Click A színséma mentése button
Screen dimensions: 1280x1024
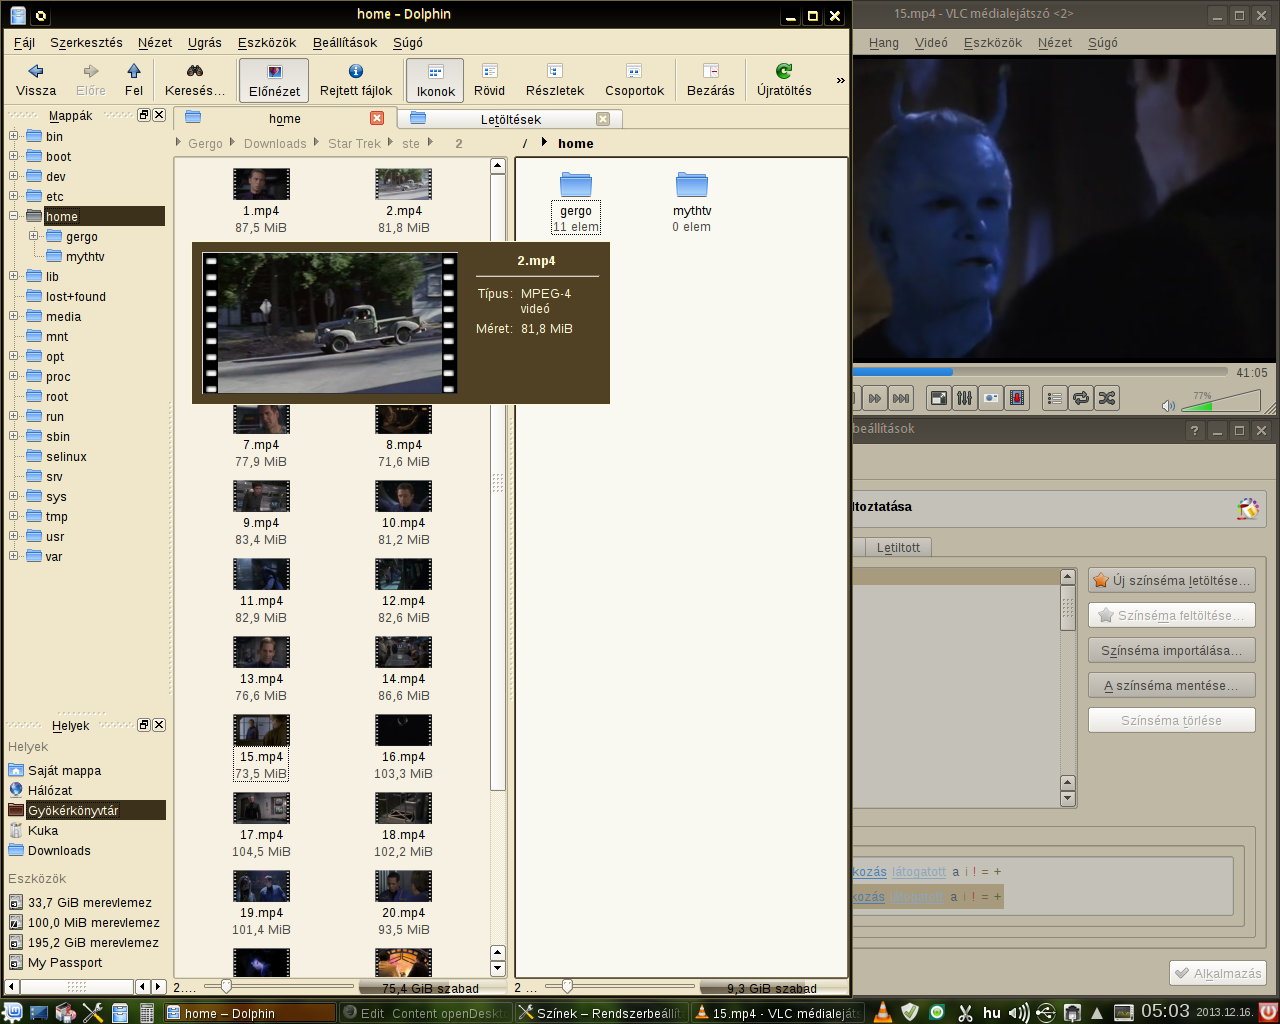1171,685
